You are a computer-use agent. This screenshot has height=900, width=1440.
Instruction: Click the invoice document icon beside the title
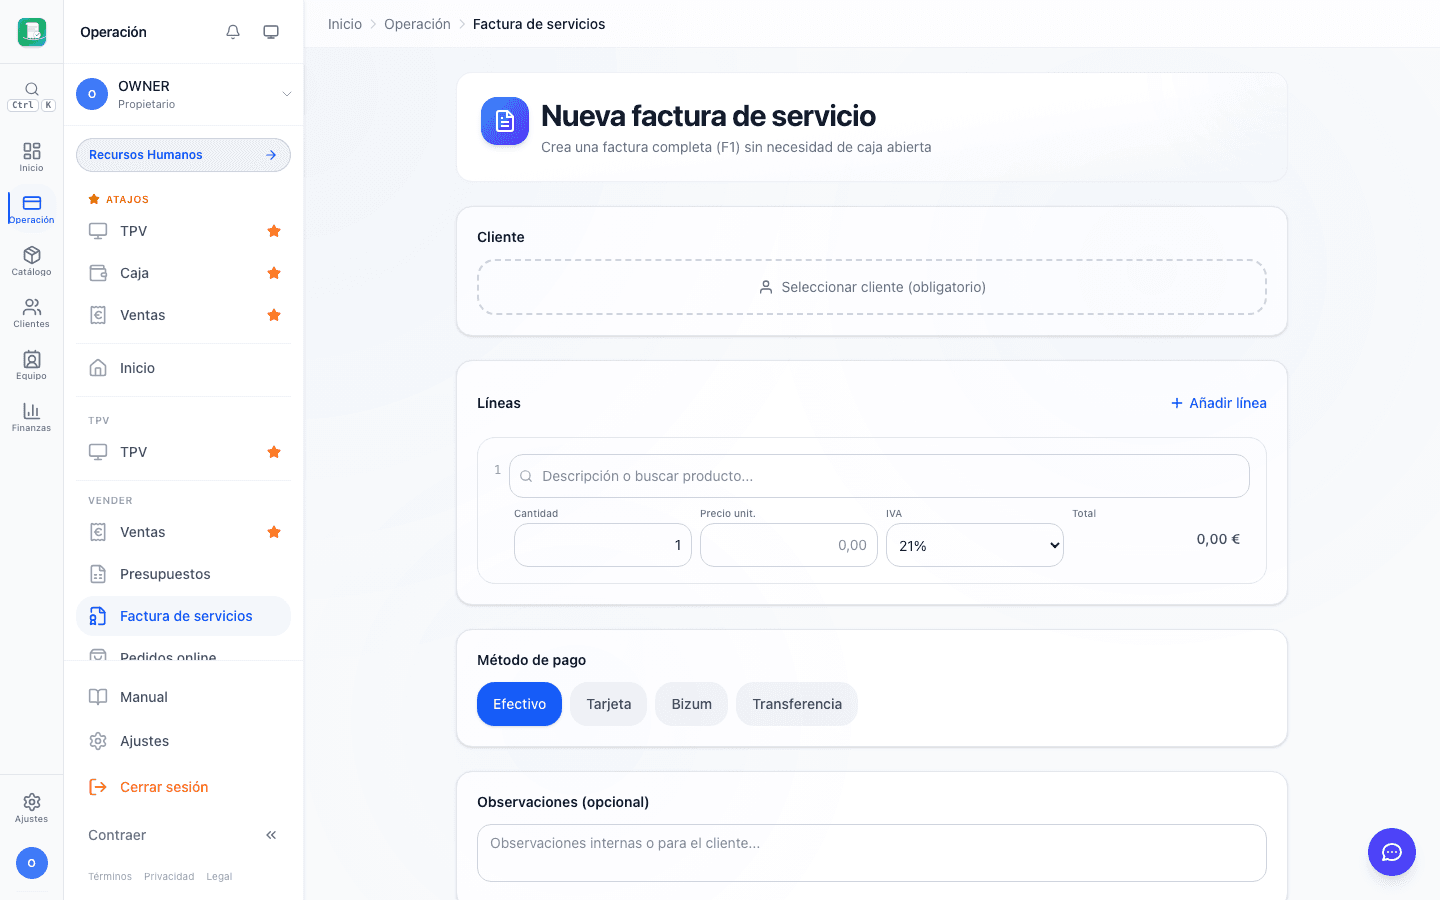[505, 121]
